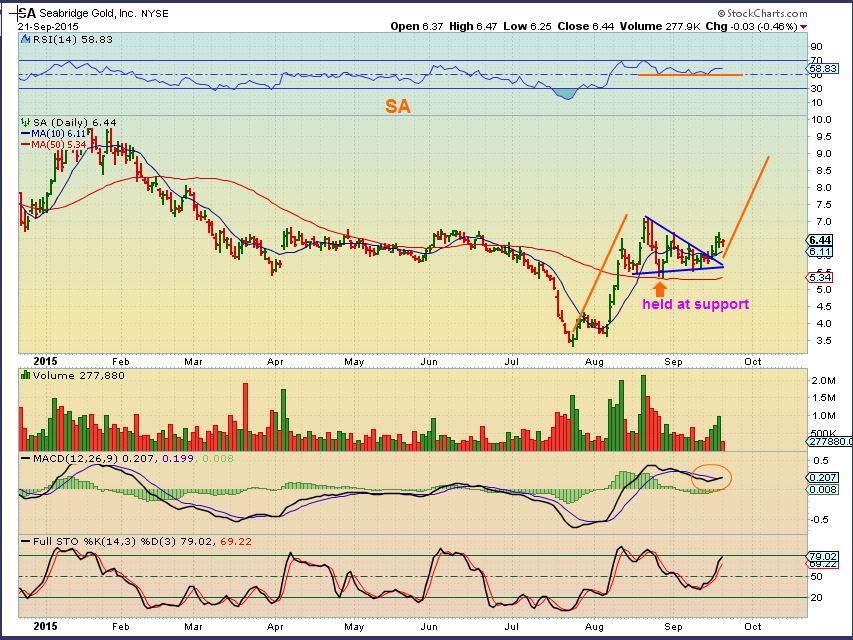853x640 pixels.
Task: Click the 6.11 moving average price tag
Action: pos(820,251)
